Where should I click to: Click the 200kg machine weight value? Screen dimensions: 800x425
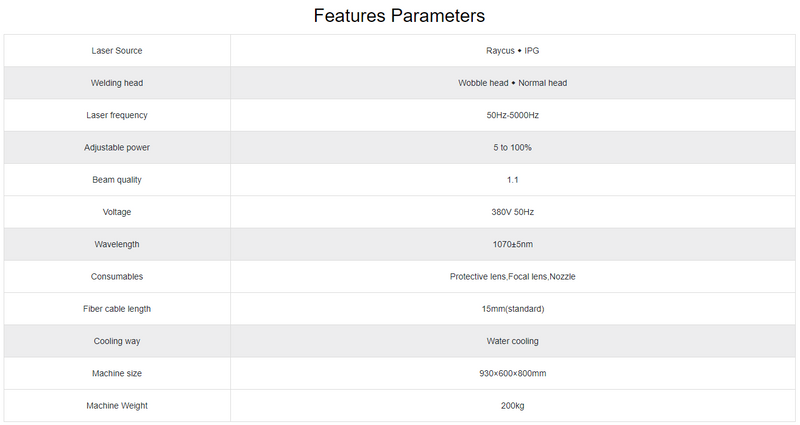tap(513, 406)
